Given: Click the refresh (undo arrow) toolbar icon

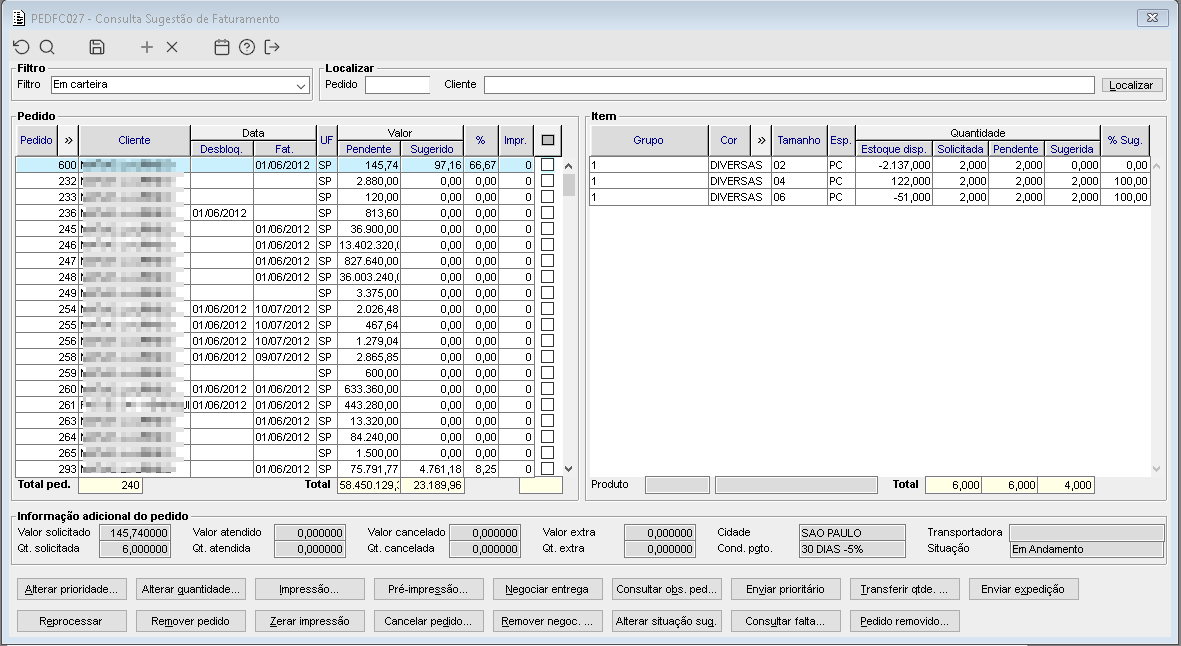Looking at the screenshot, I should [21, 47].
